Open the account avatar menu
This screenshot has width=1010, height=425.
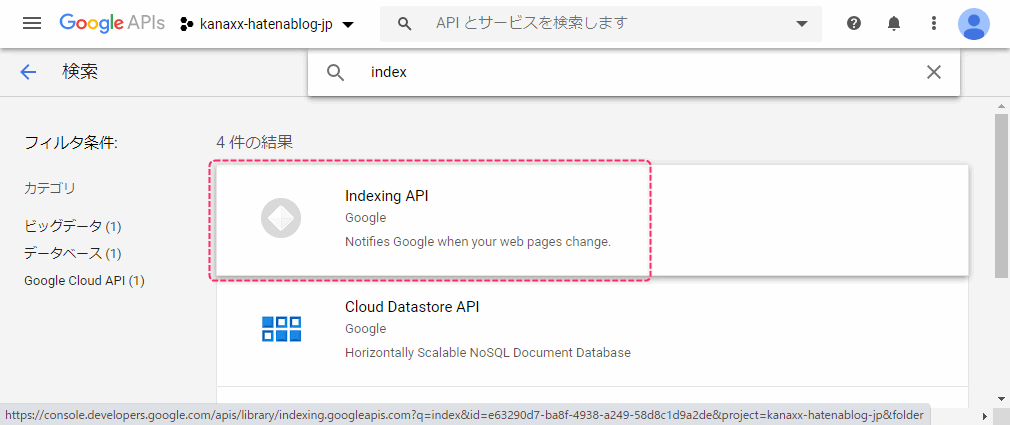(x=974, y=24)
